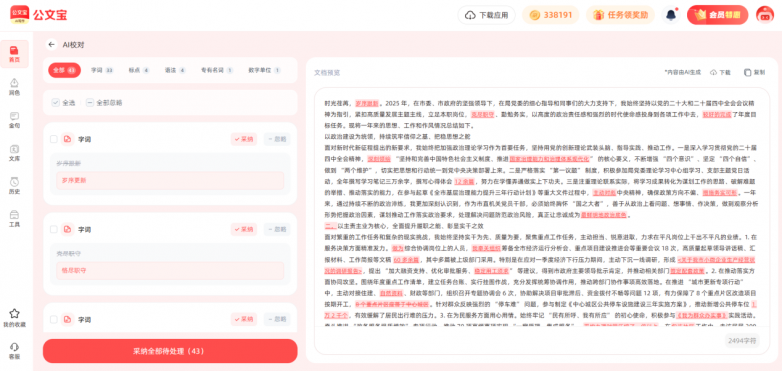Open the 首页 home sidebar icon
This screenshot has width=782, height=371.
tap(14, 54)
